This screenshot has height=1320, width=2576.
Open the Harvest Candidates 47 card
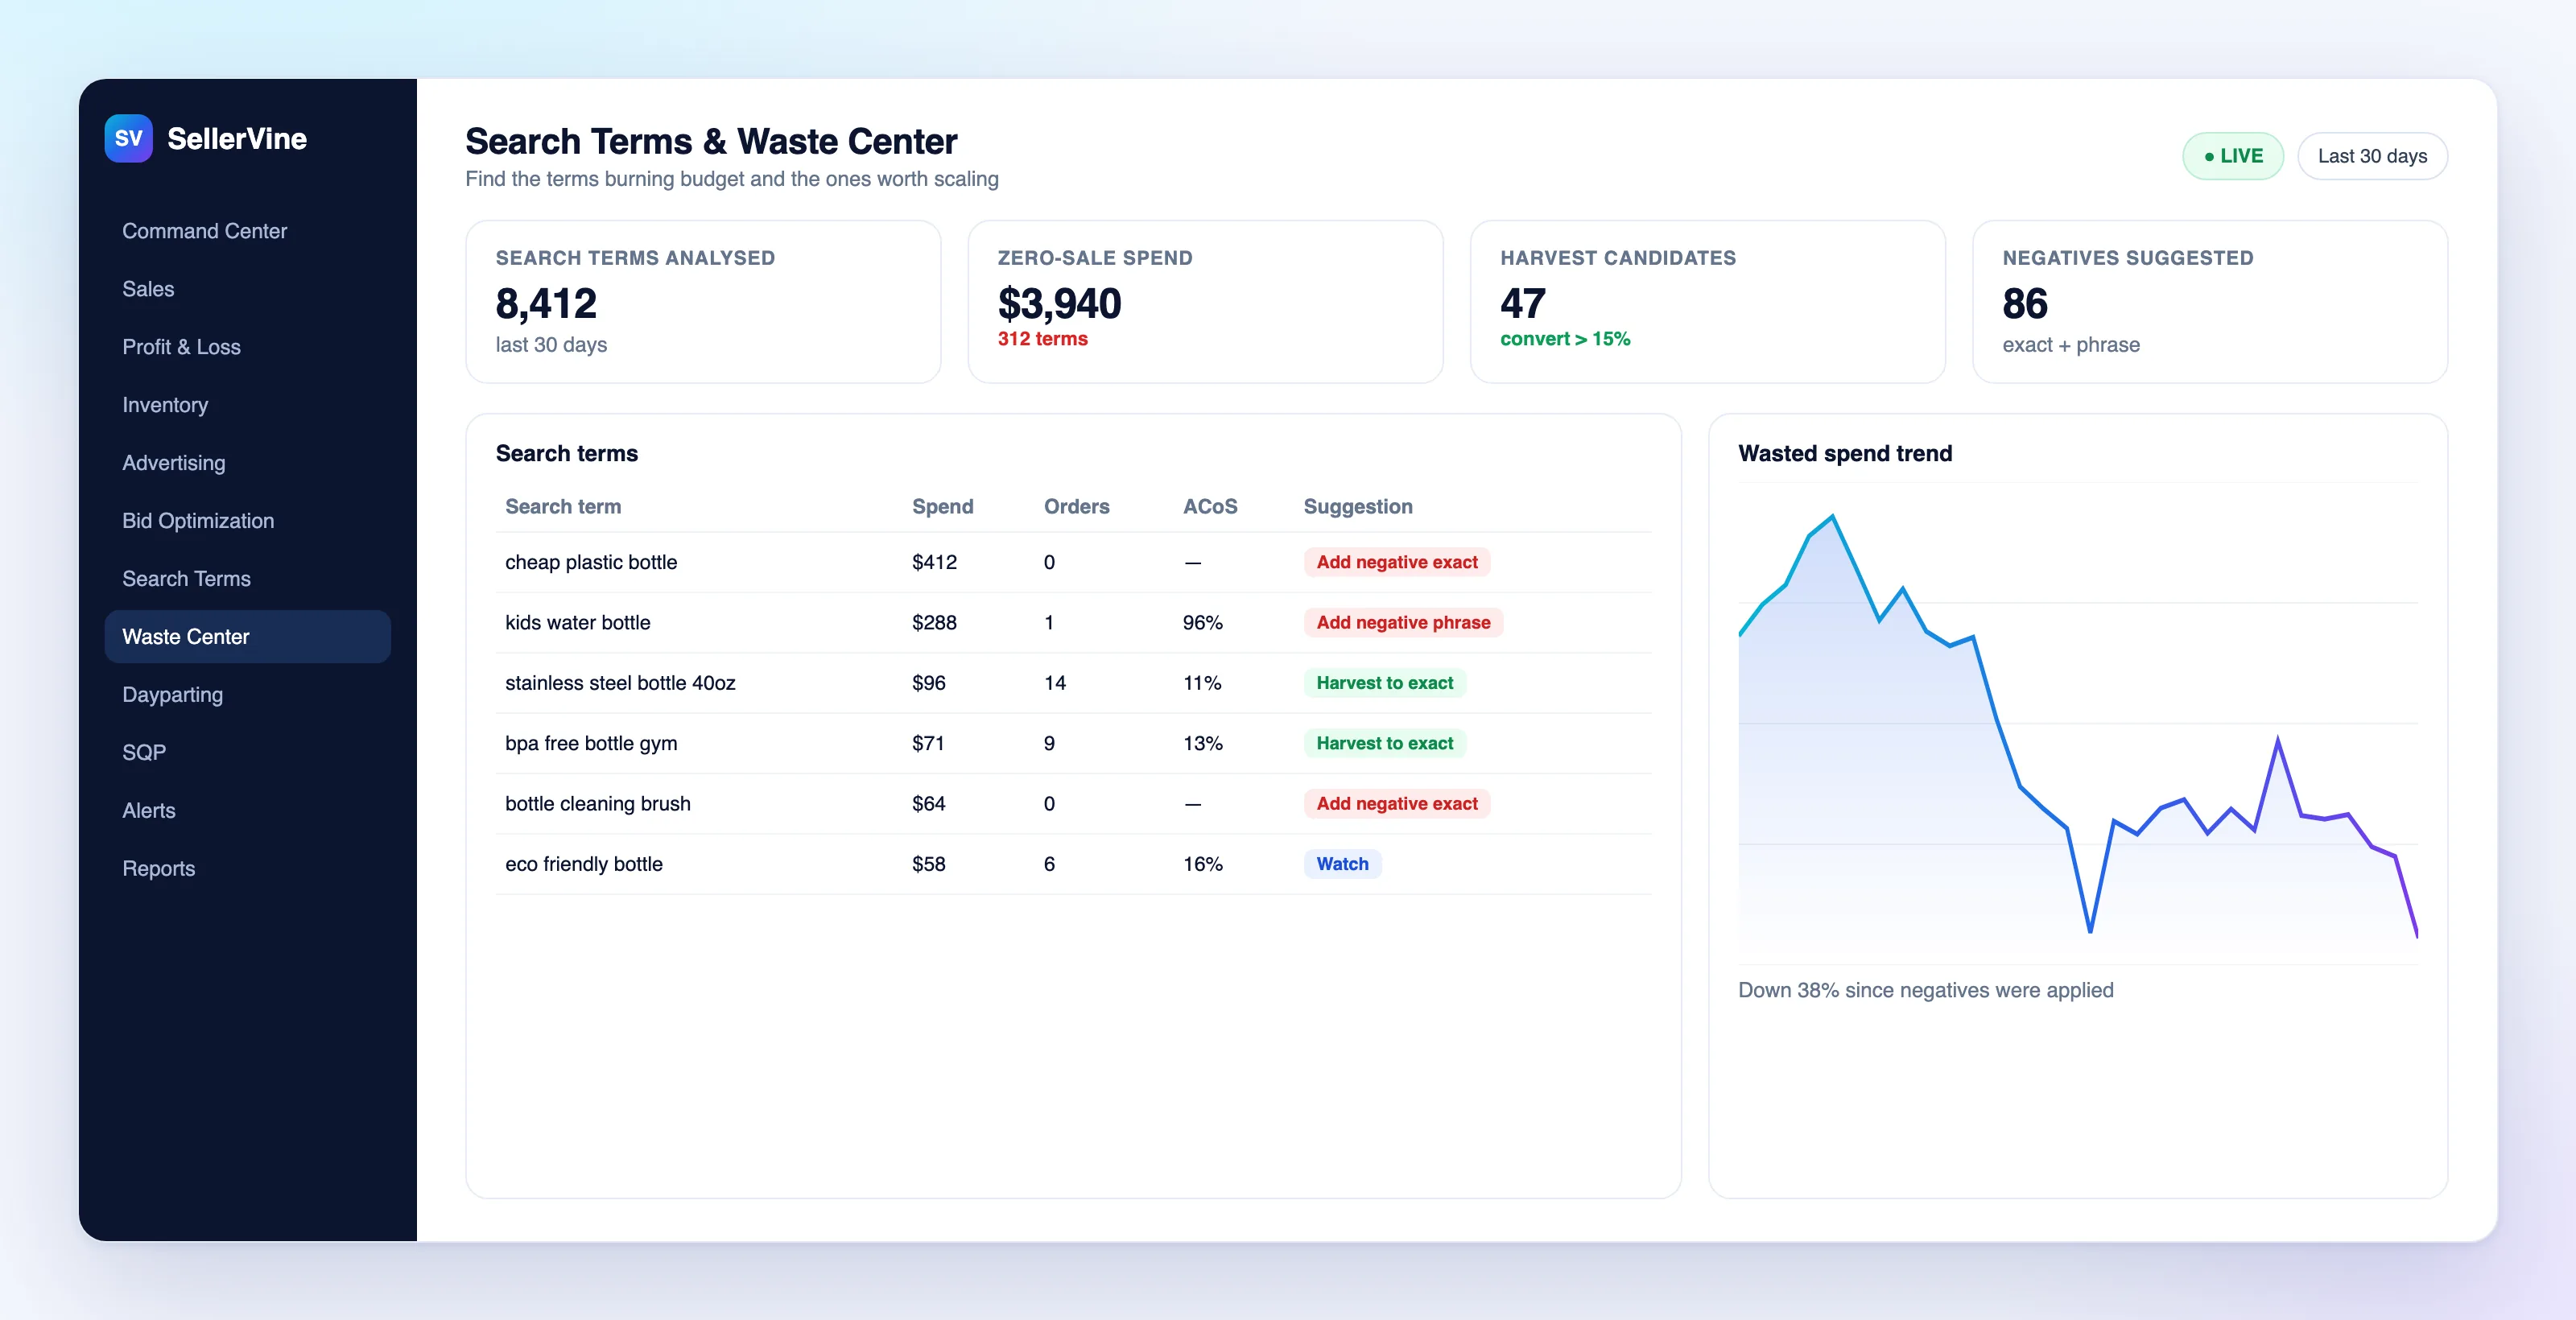click(1707, 302)
